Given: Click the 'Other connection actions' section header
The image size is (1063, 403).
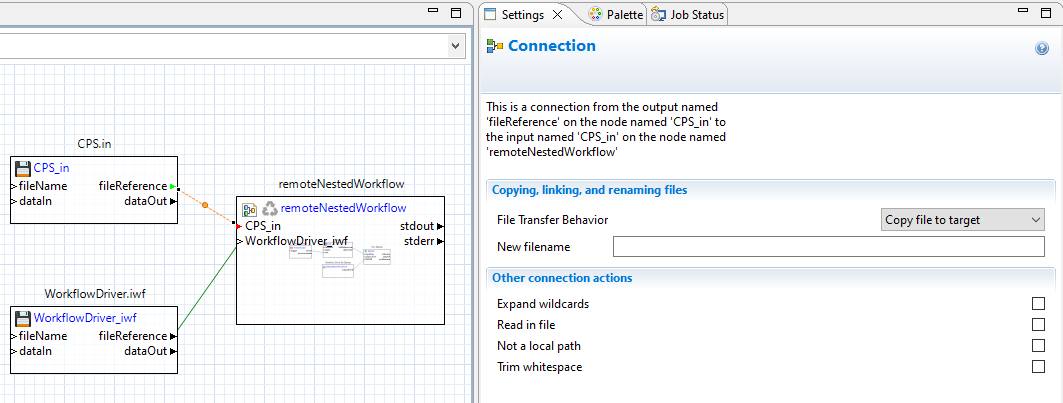Looking at the screenshot, I should coord(562,277).
